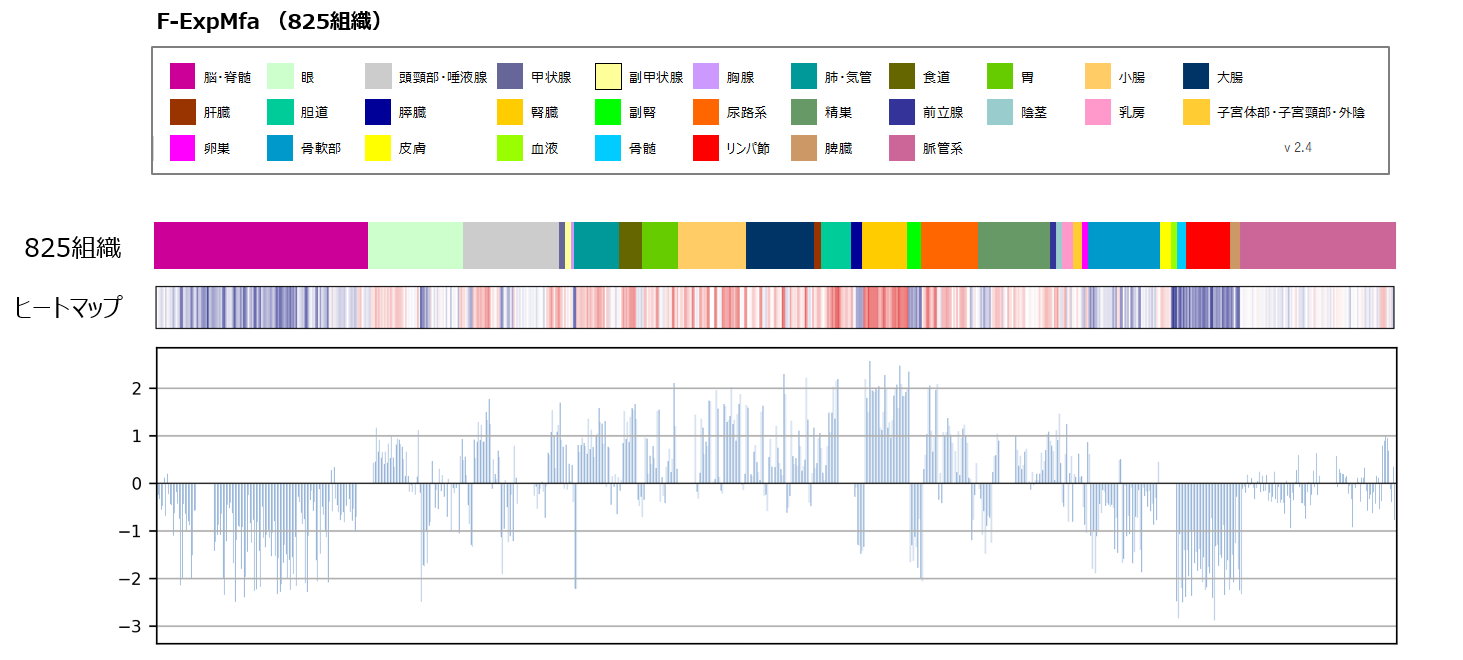
Task: Select the 副甲状腺 pale yellow legend swatch
Action: coord(608,77)
